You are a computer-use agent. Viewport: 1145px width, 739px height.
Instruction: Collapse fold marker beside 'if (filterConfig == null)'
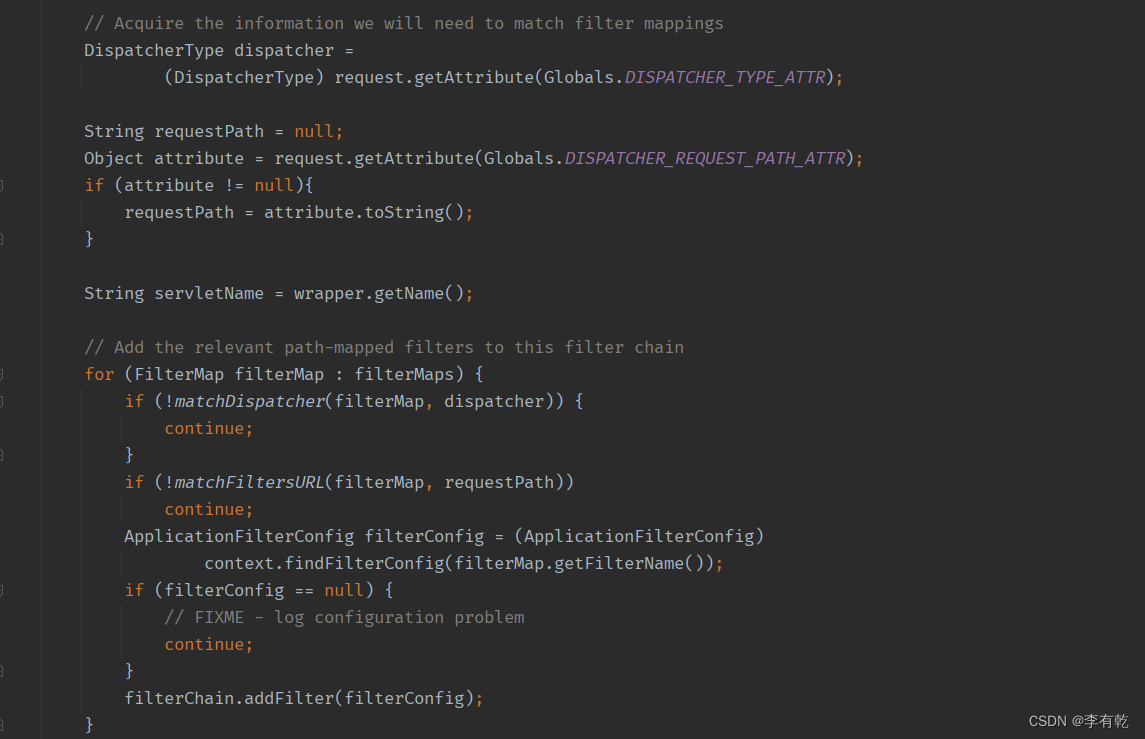(2, 590)
